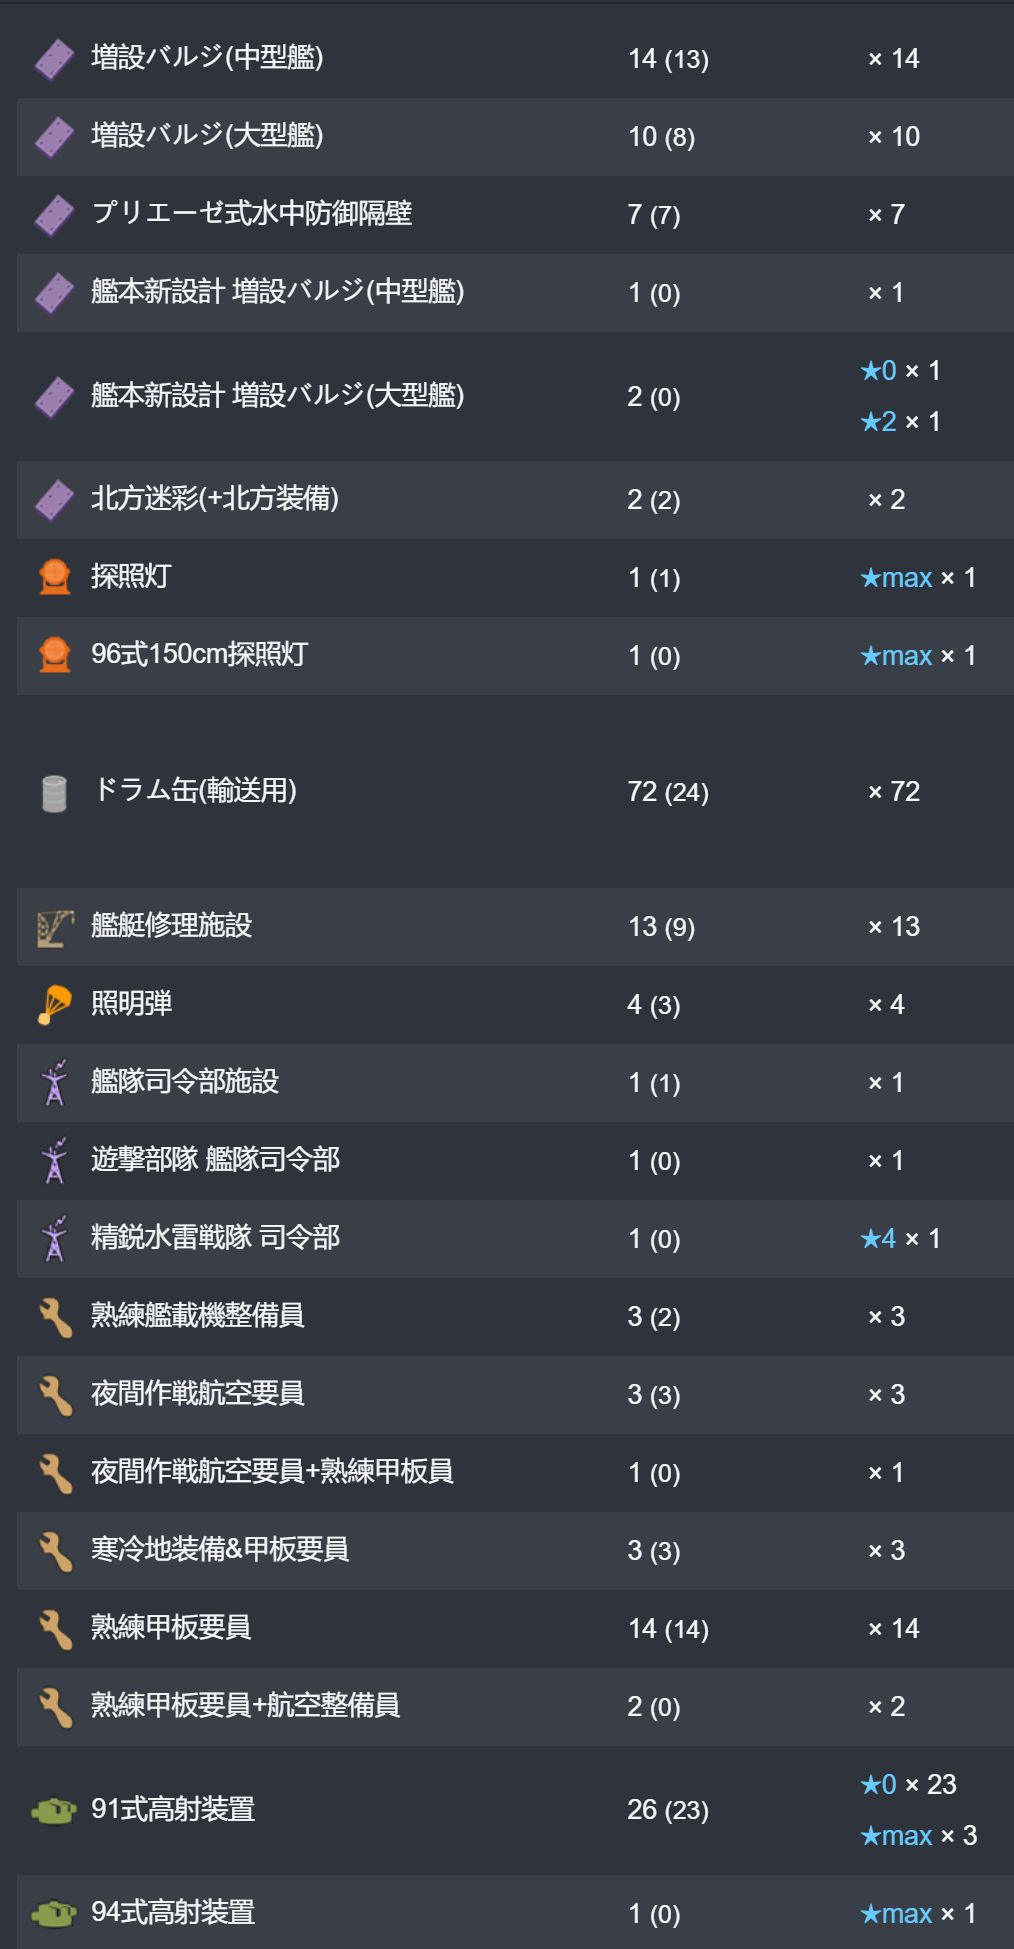Image resolution: width=1014 pixels, height=1949 pixels.
Task: Click the wrench icon beside 熟練艦載機整備員
Action: [55, 1317]
